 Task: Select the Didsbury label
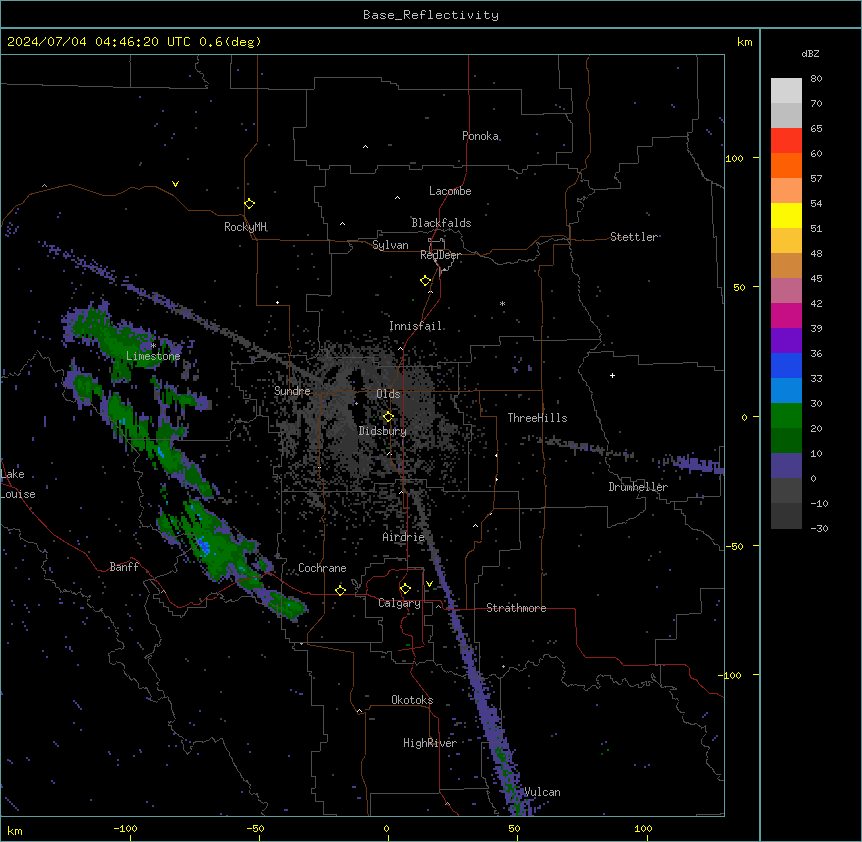(x=383, y=431)
